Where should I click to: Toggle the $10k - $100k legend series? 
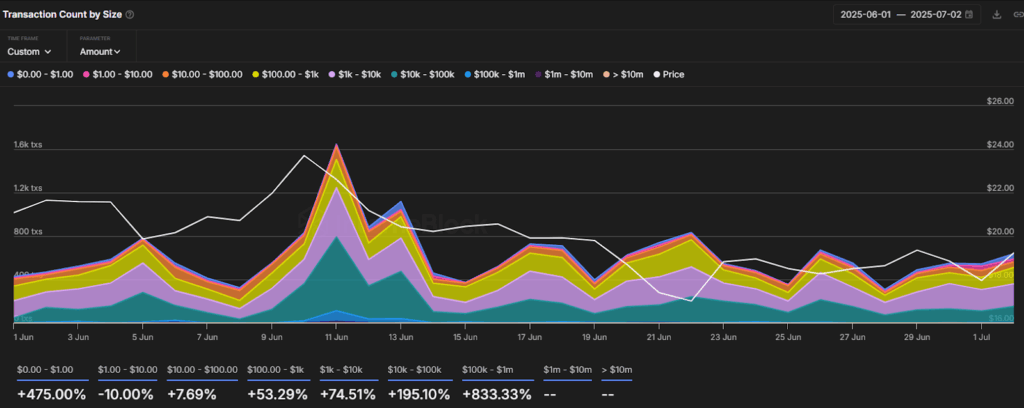click(x=423, y=74)
